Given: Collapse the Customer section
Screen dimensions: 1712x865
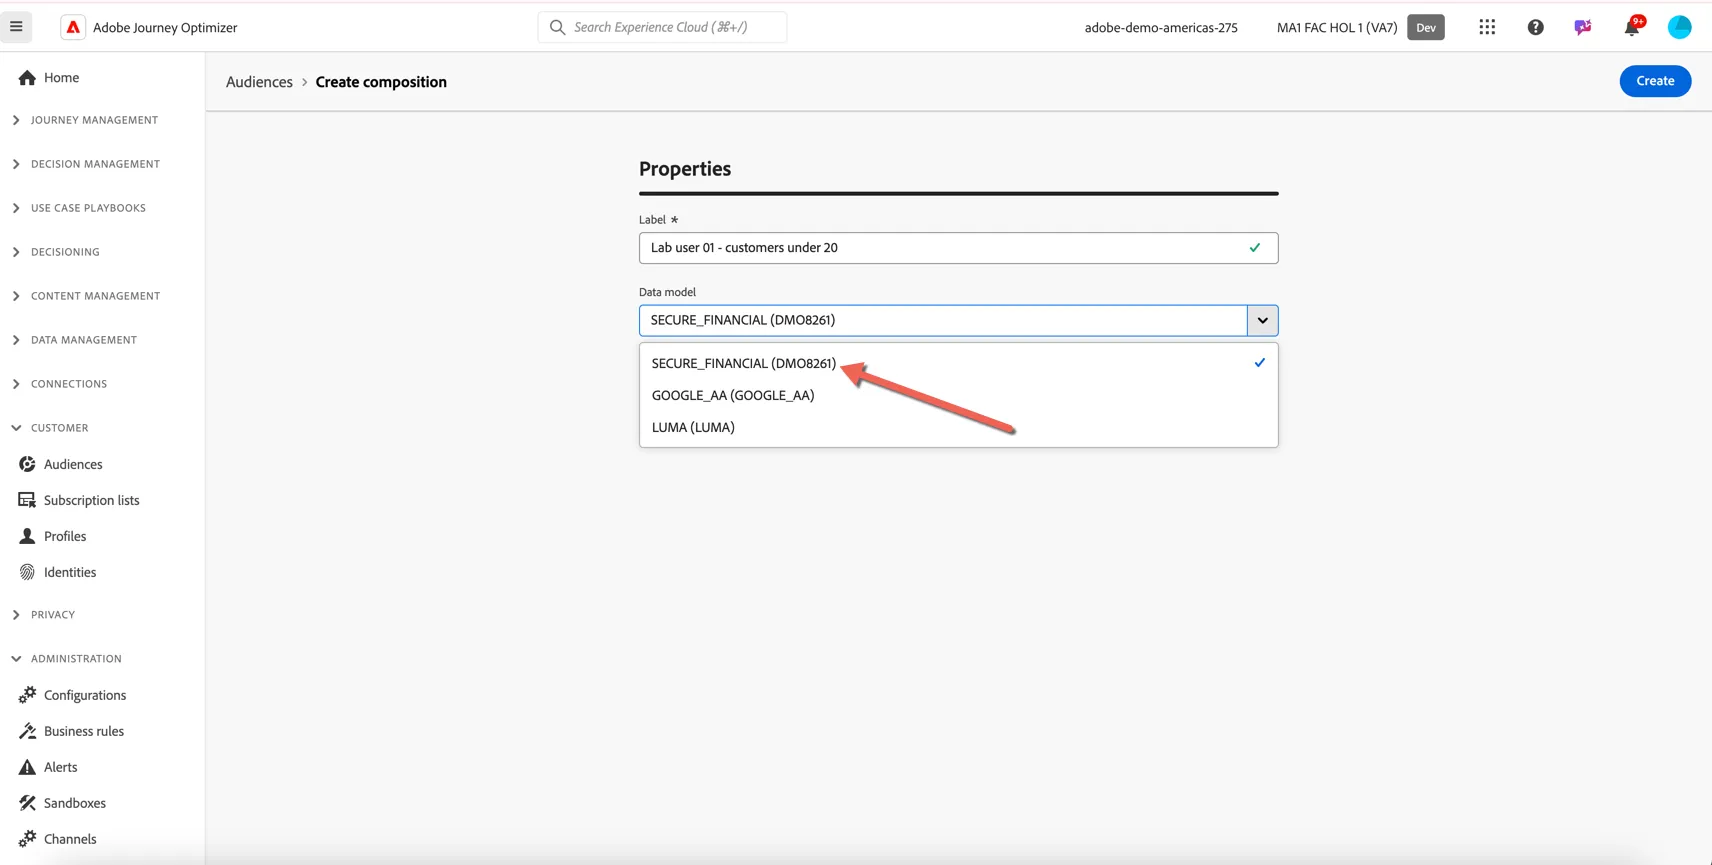Looking at the screenshot, I should [50, 428].
